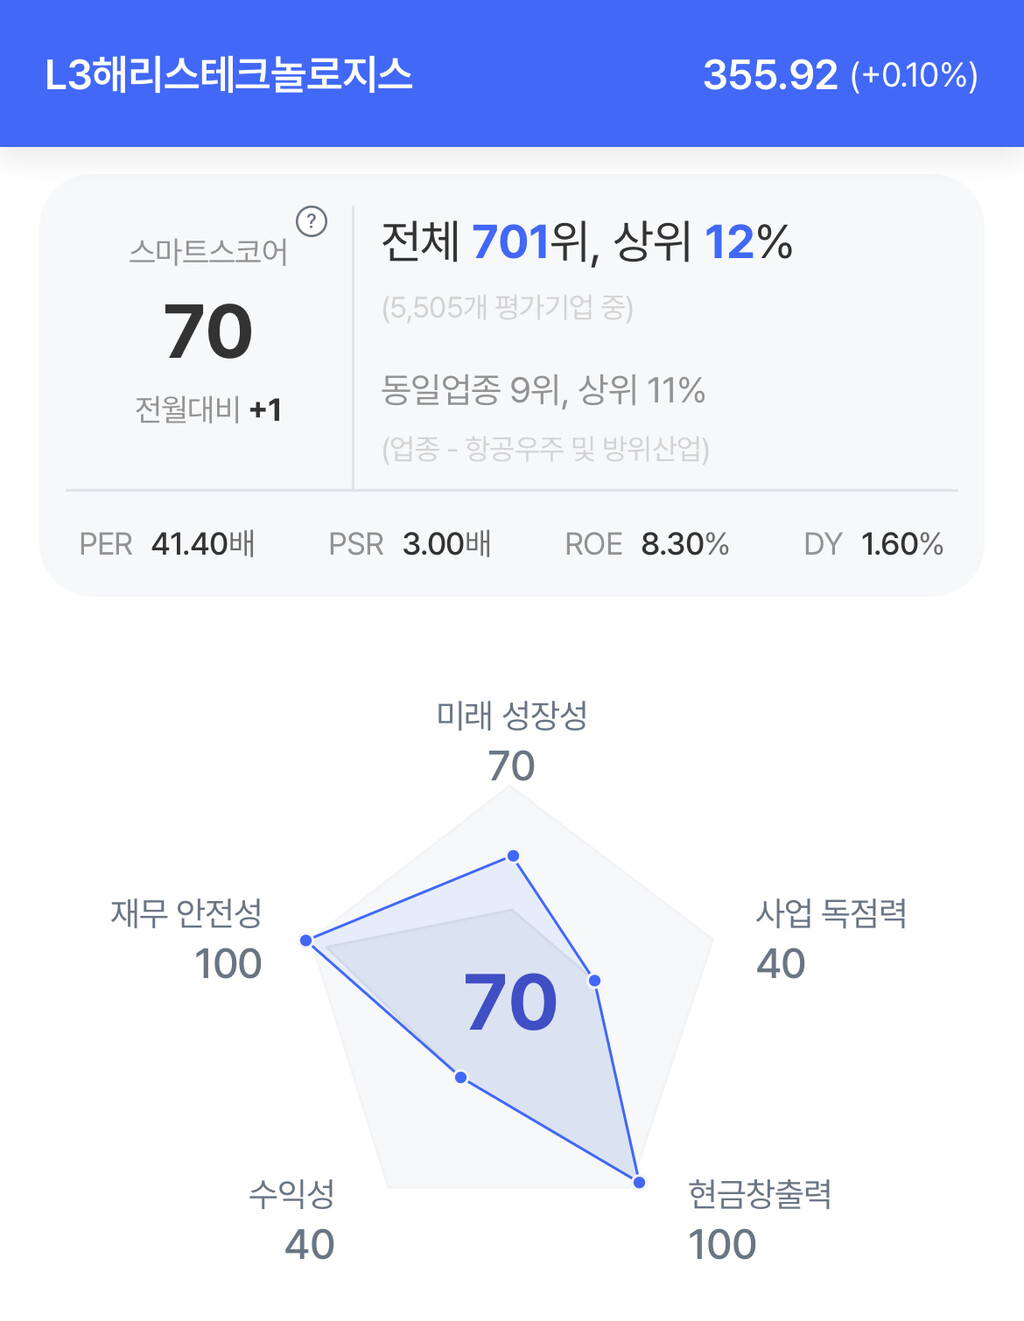Click the 355.92 stock price

tap(770, 76)
